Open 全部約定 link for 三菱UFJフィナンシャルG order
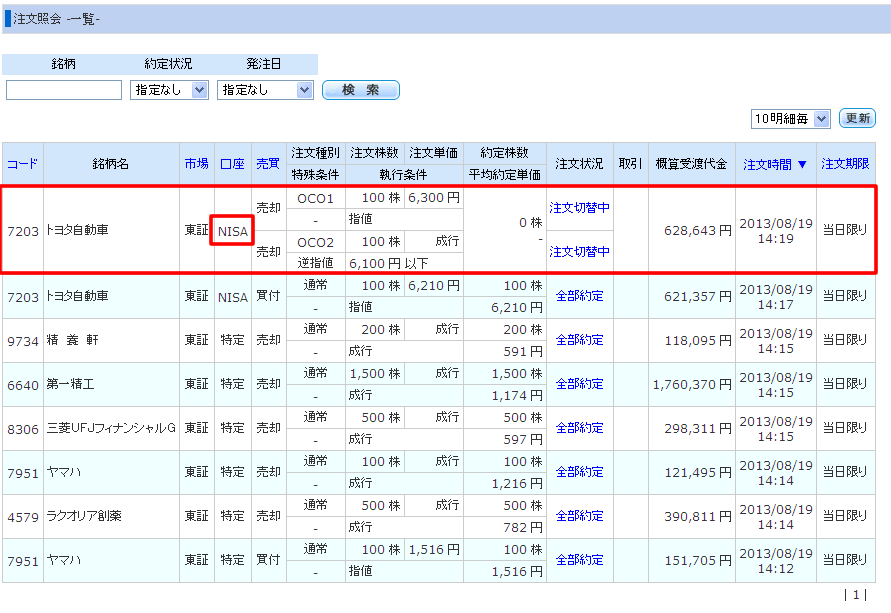Screen dimensions: 891x613 (x=580, y=428)
